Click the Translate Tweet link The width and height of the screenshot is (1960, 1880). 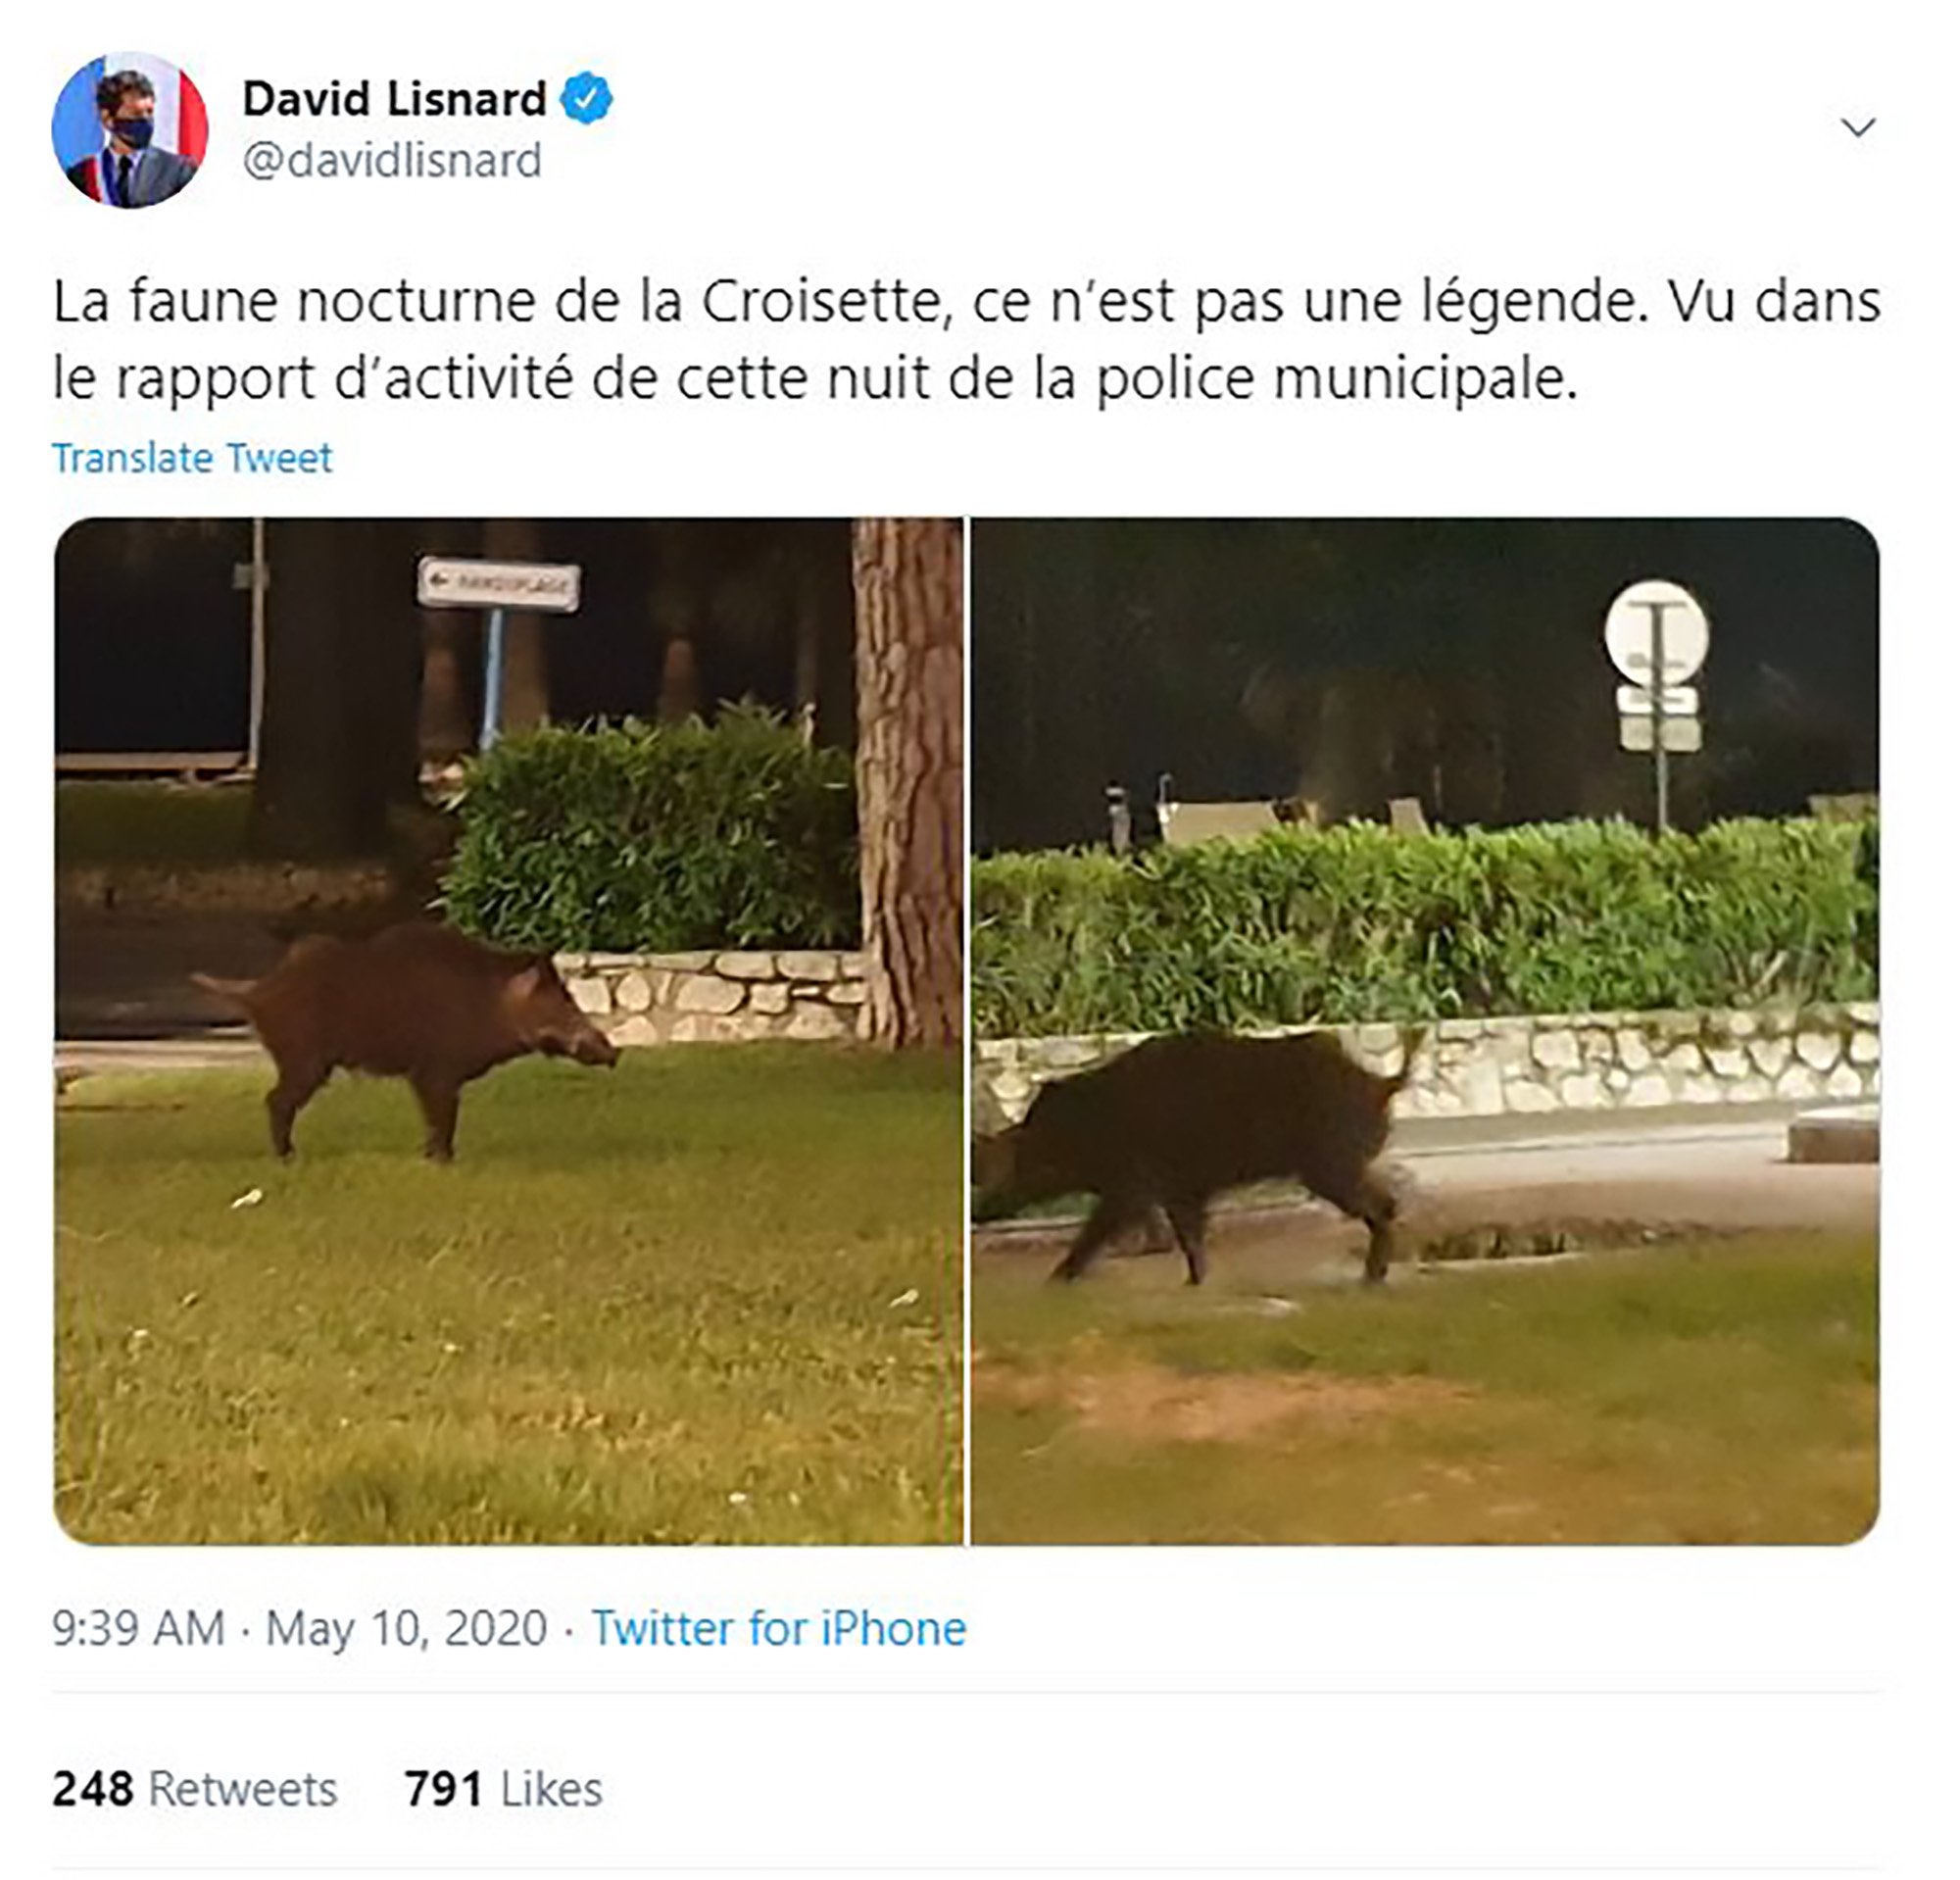click(x=192, y=458)
